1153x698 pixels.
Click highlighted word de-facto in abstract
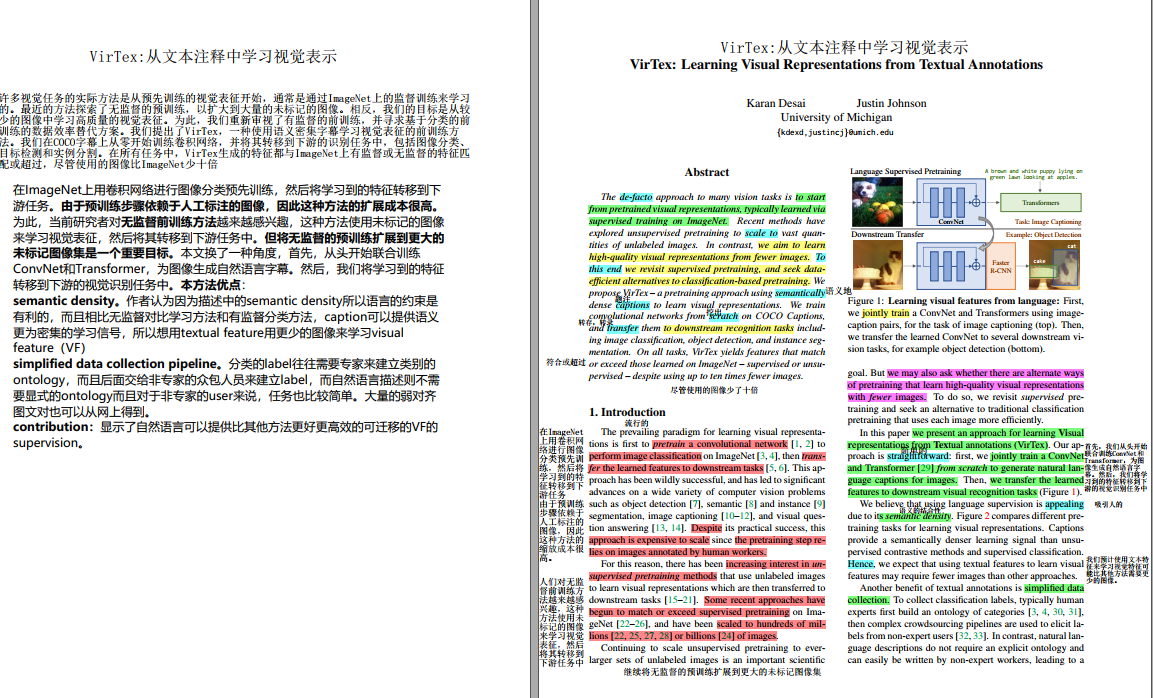(x=636, y=196)
